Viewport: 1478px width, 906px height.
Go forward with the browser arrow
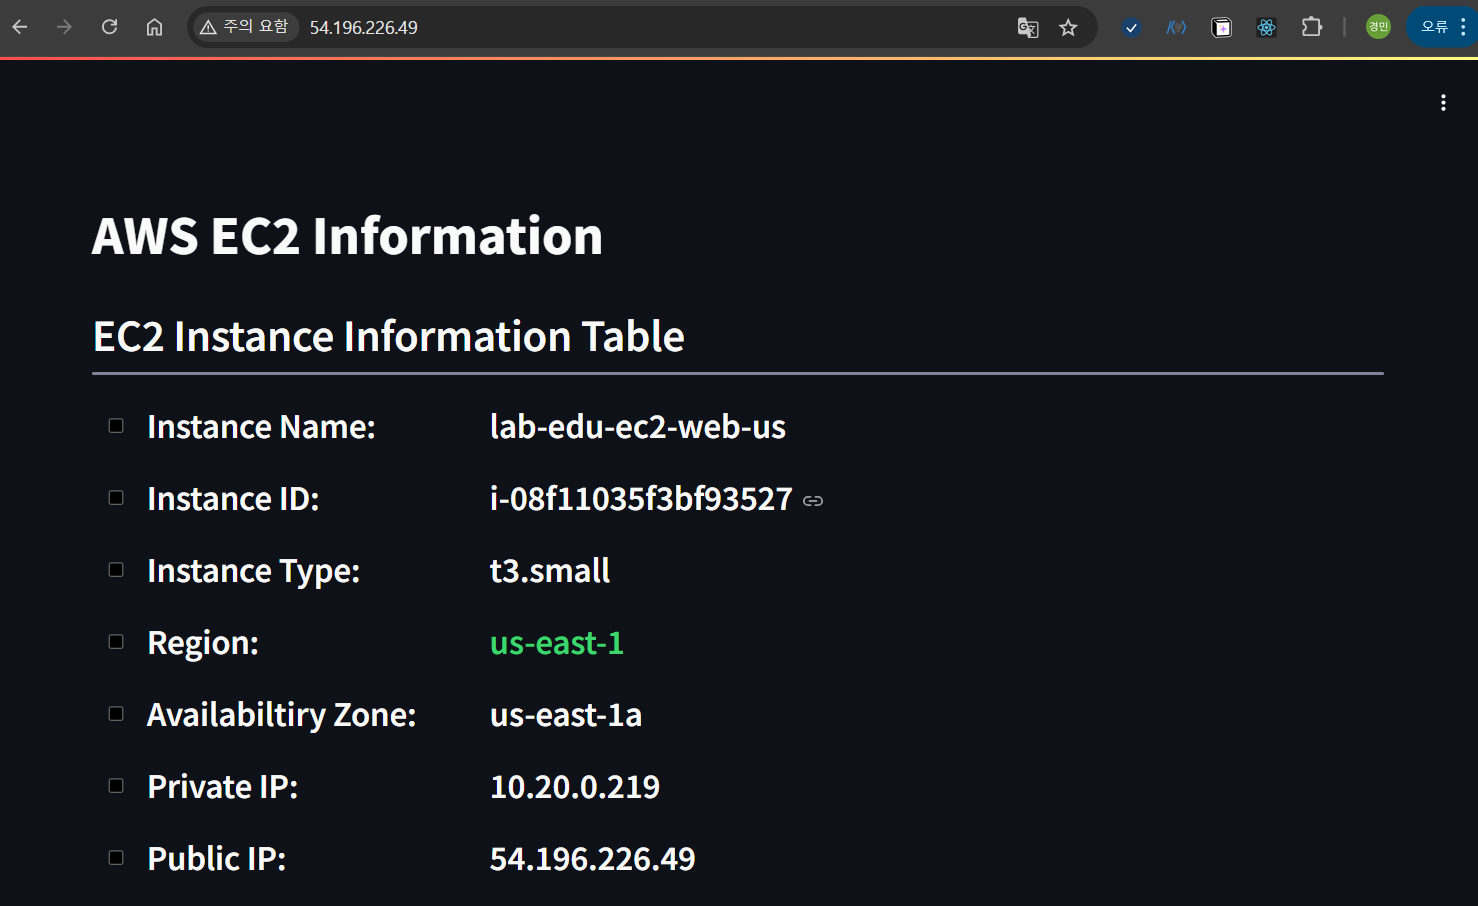(64, 27)
